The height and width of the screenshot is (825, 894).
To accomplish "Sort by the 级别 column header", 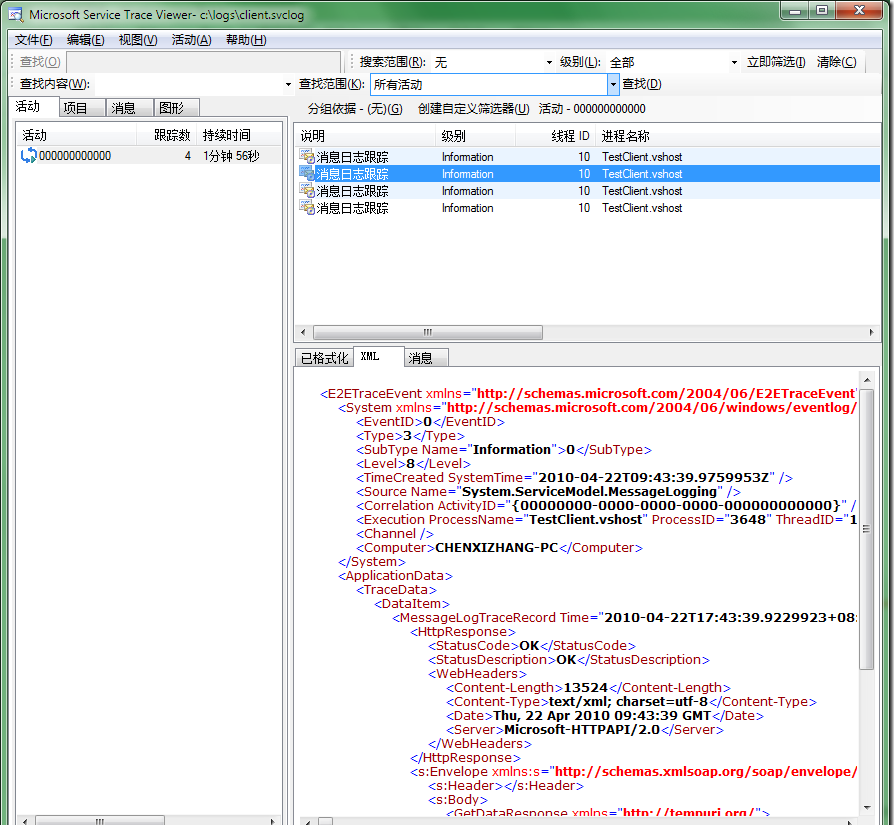I will point(476,136).
